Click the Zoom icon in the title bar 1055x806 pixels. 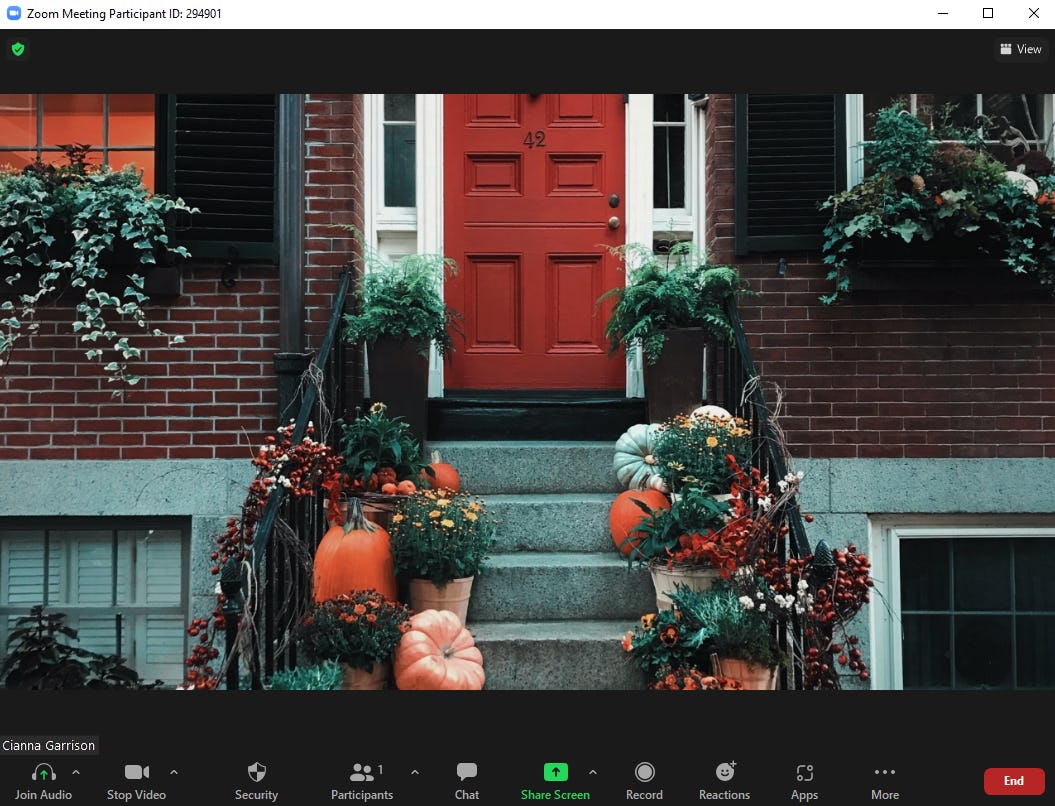[12, 13]
